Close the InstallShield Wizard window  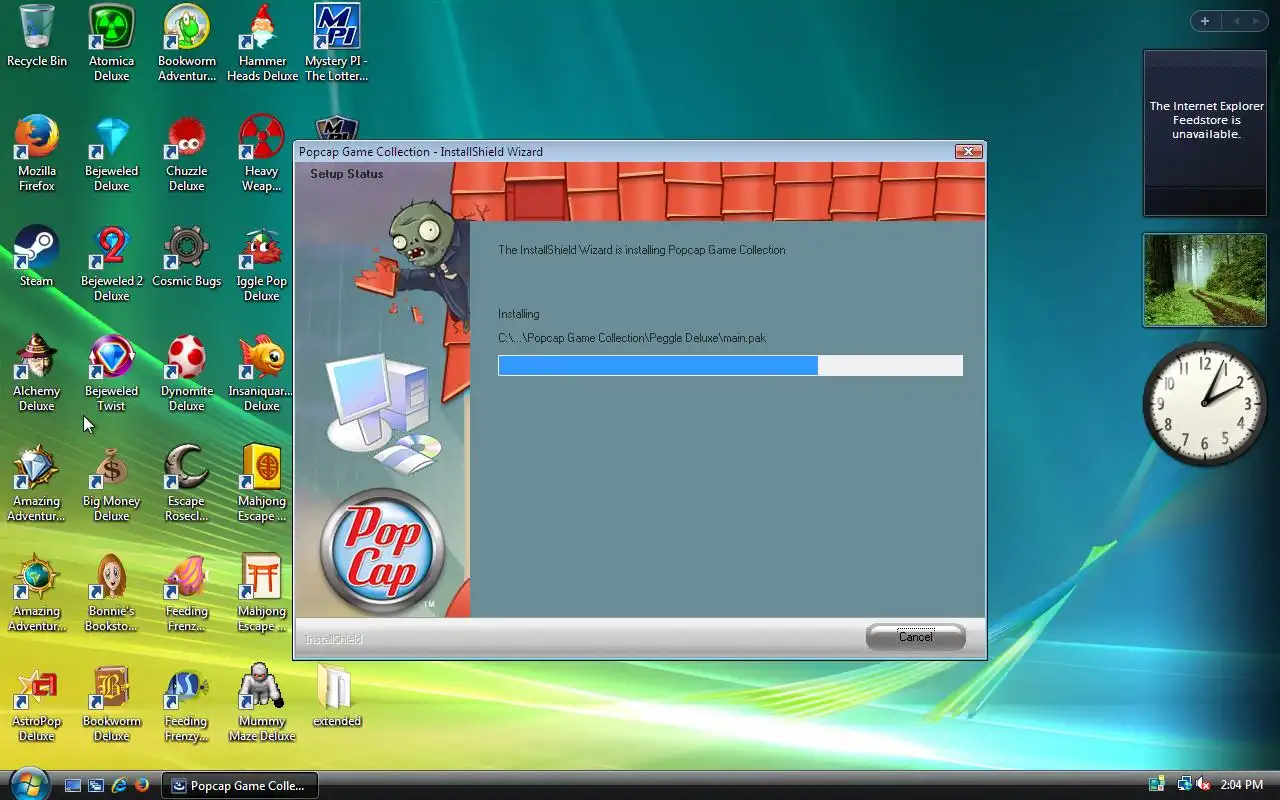coord(967,152)
